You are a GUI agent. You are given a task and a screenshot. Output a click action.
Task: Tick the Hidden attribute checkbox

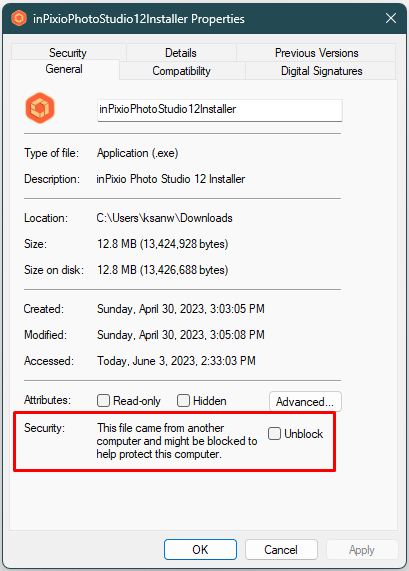pos(183,401)
